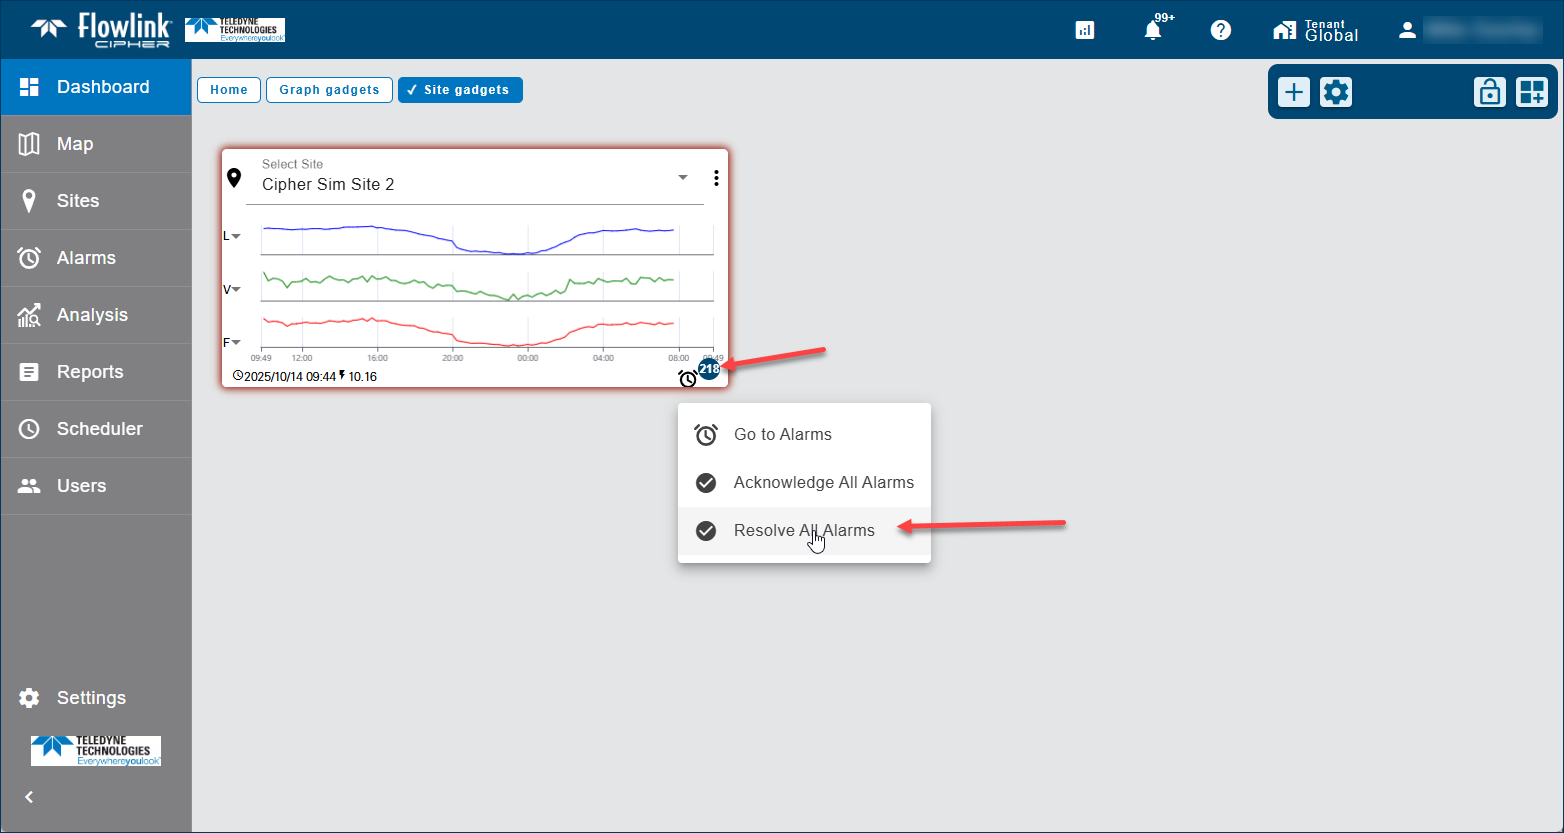Open the user profile icon
The height and width of the screenshot is (833, 1564).
tap(1407, 30)
